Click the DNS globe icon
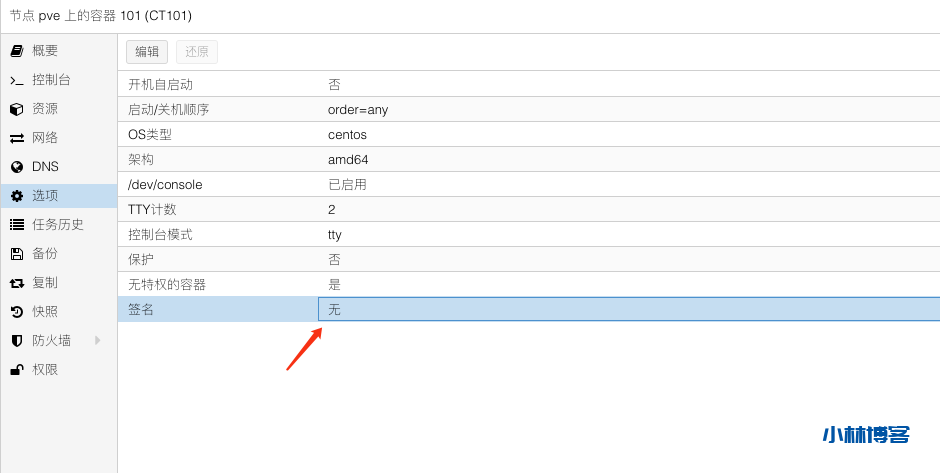The image size is (940, 473). point(16,167)
